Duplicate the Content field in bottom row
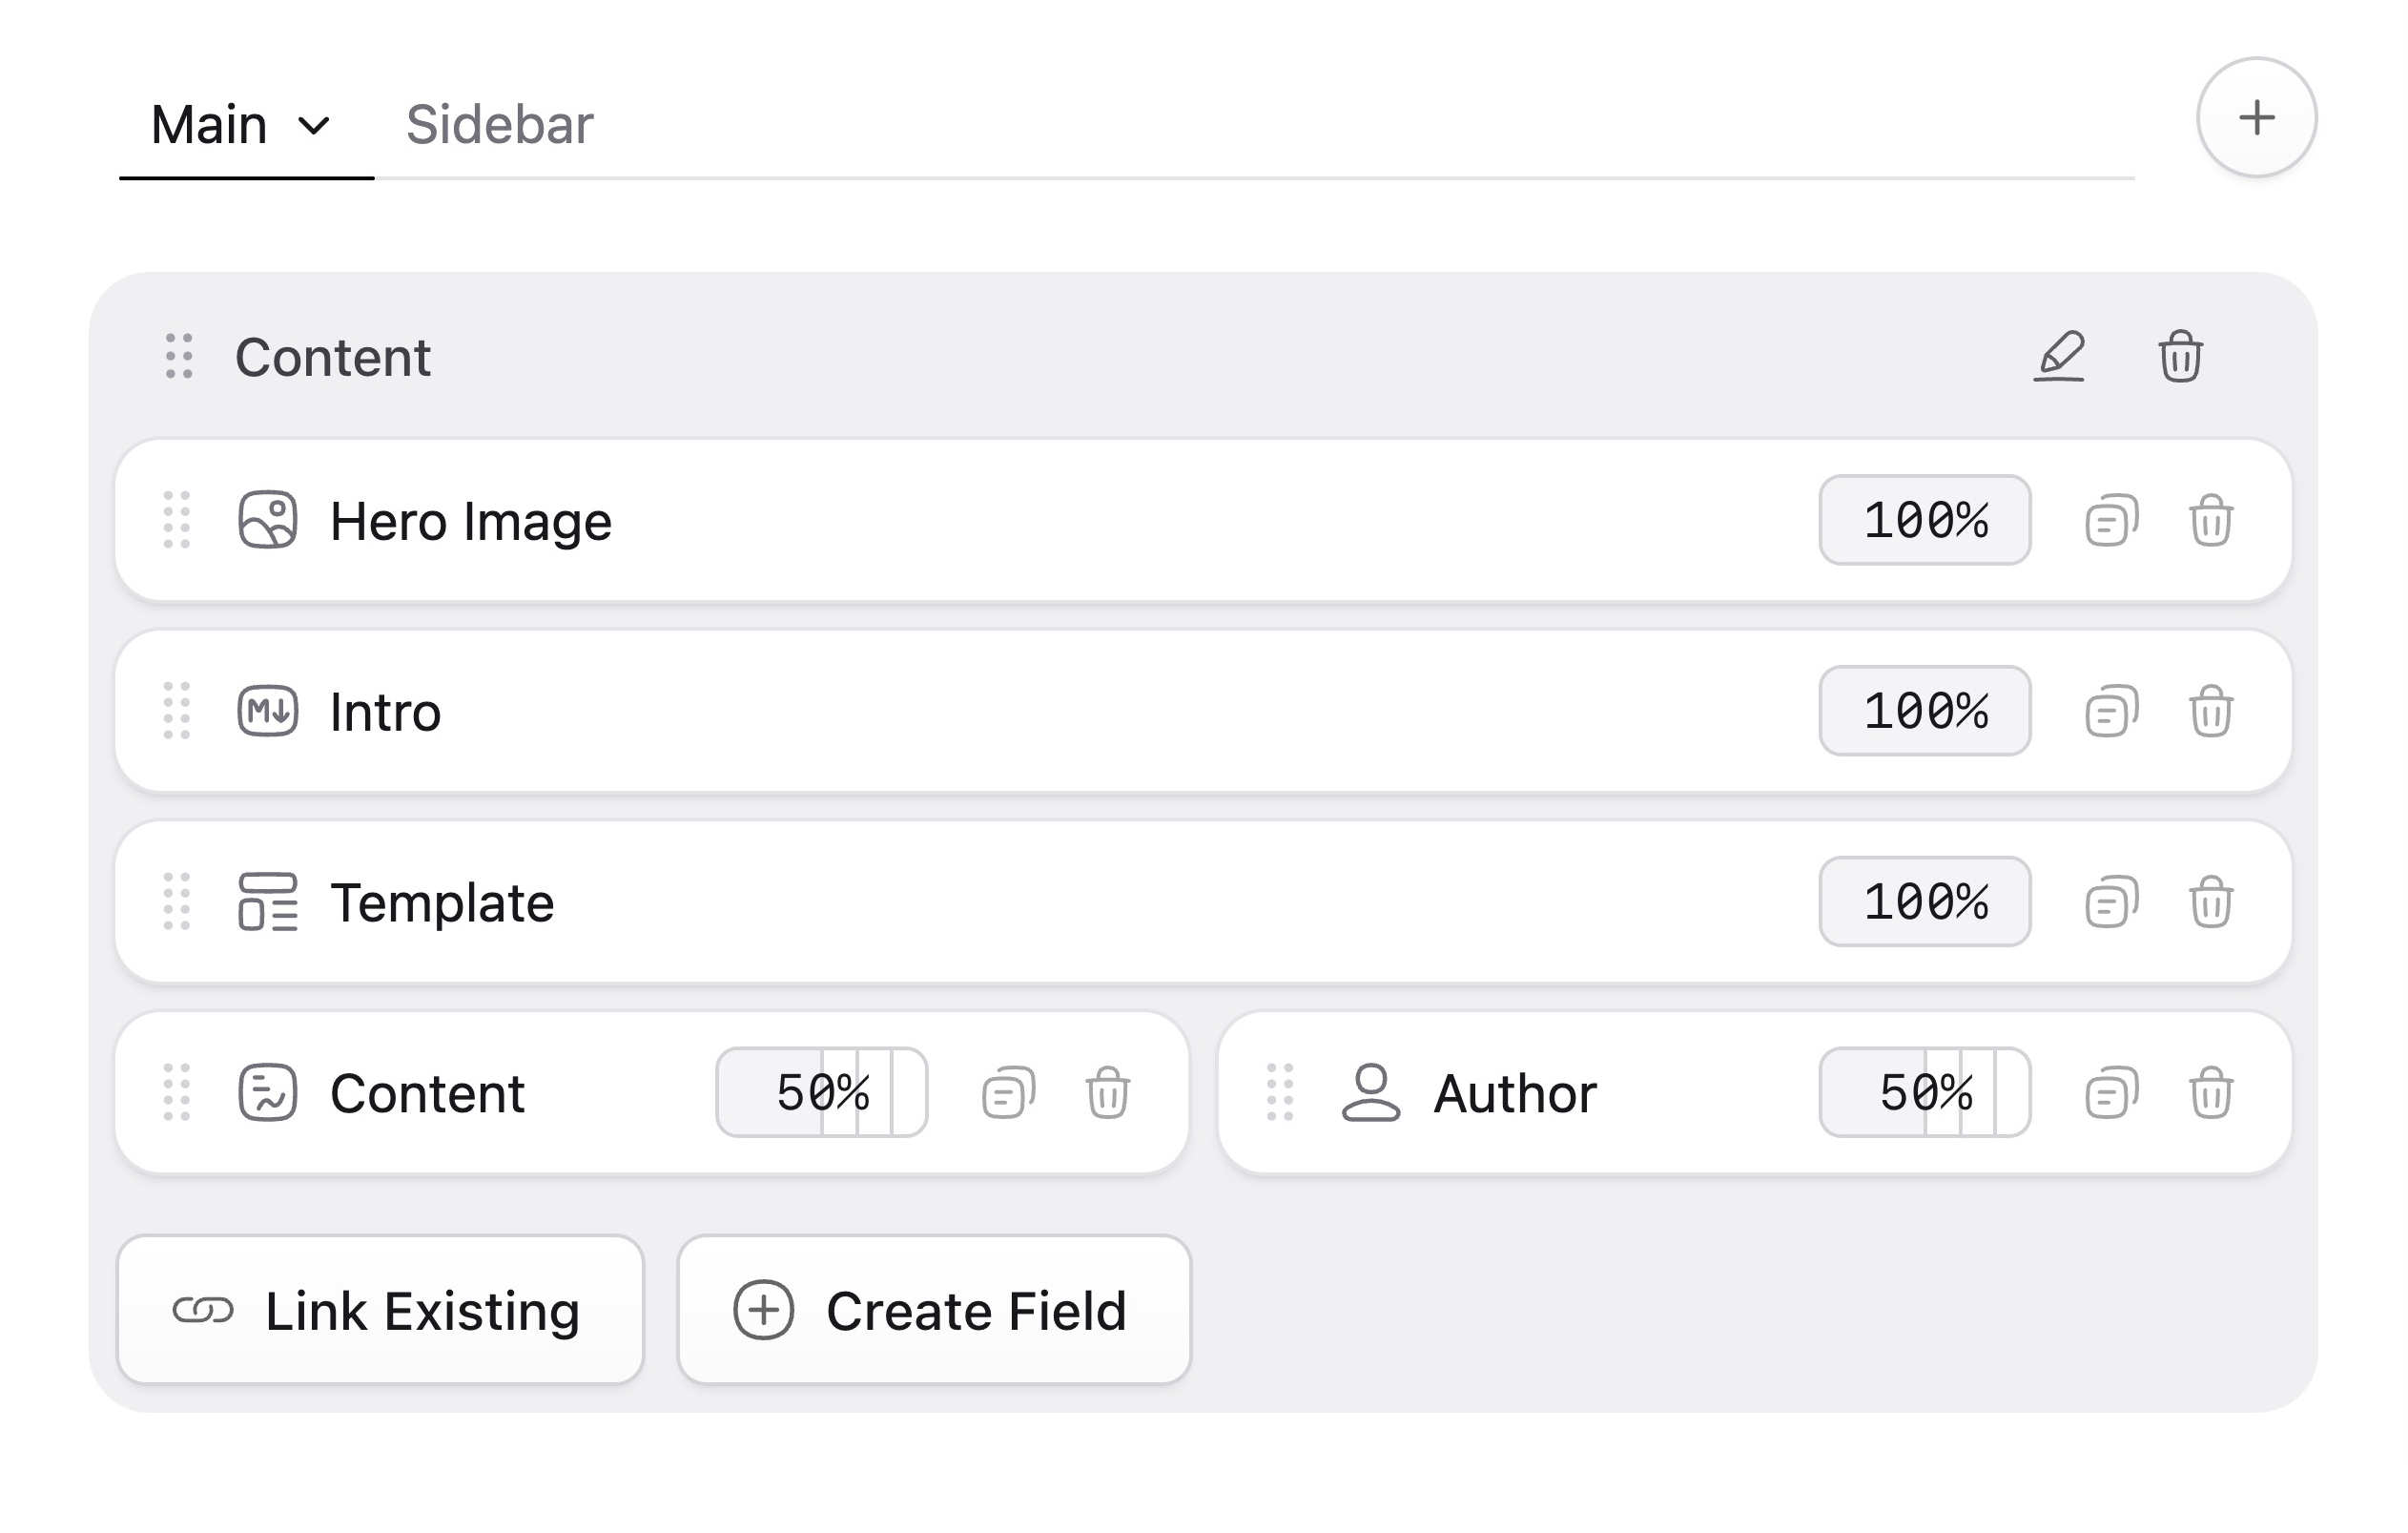 [1008, 1093]
